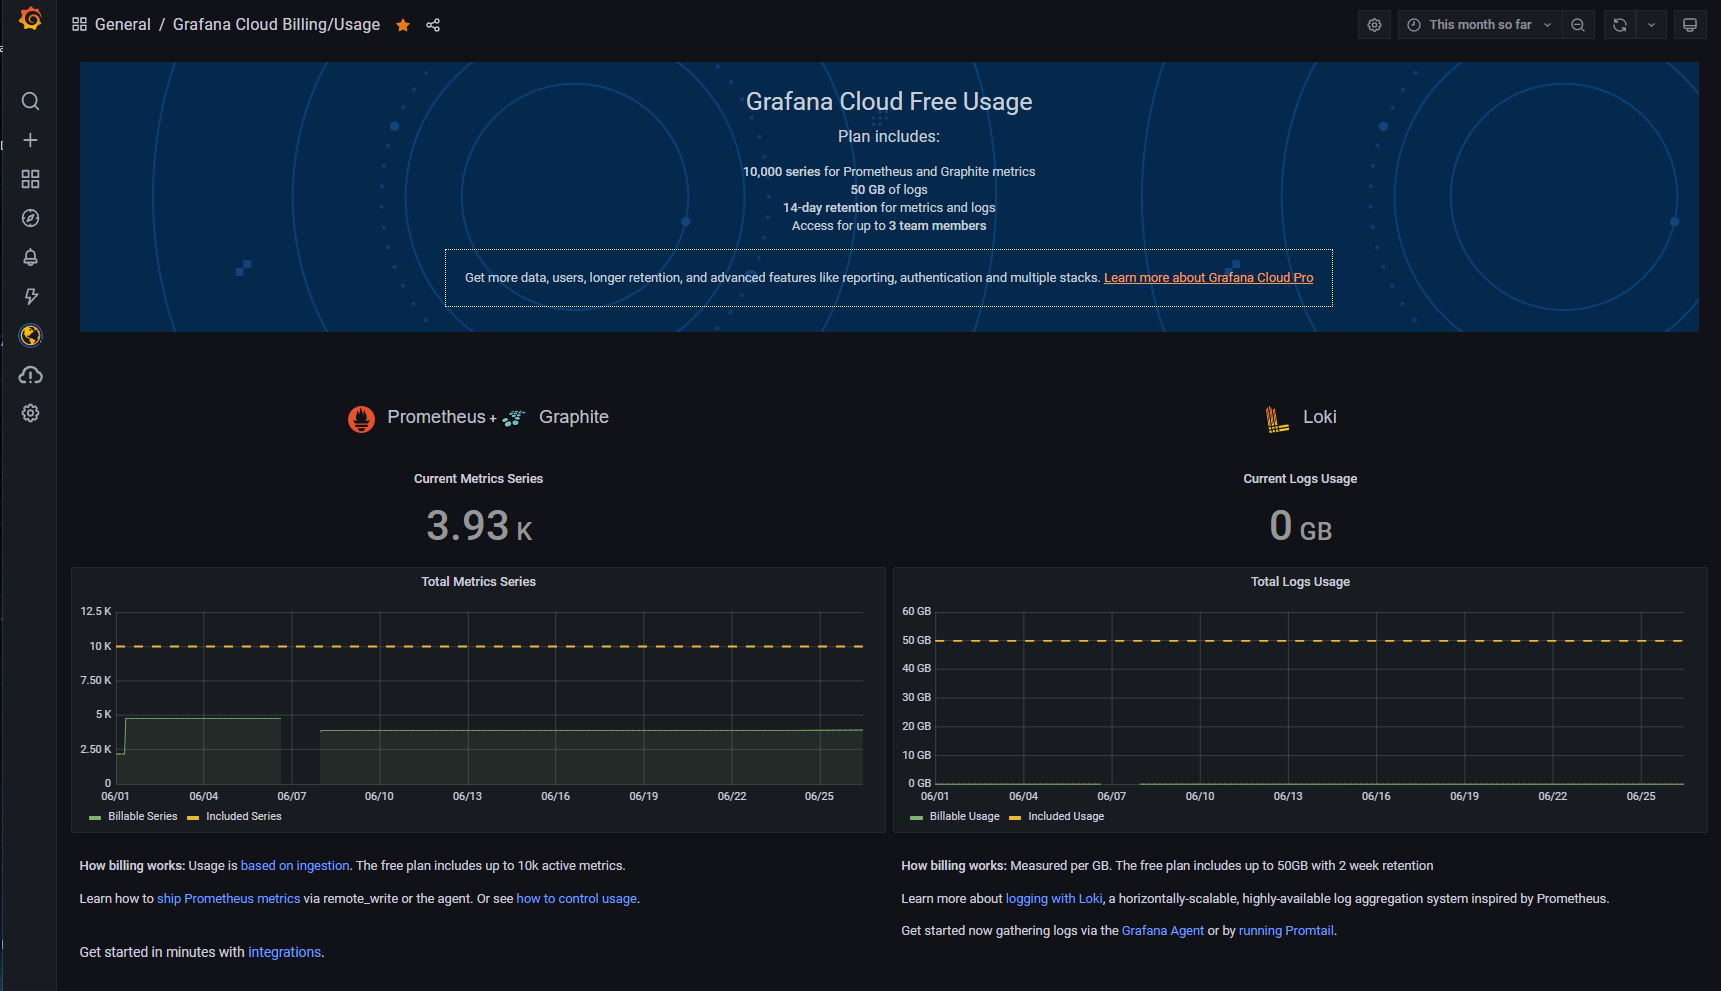Screen dimensions: 1721x991
Task: Expand the refresh interval dropdown
Action: tap(1651, 25)
